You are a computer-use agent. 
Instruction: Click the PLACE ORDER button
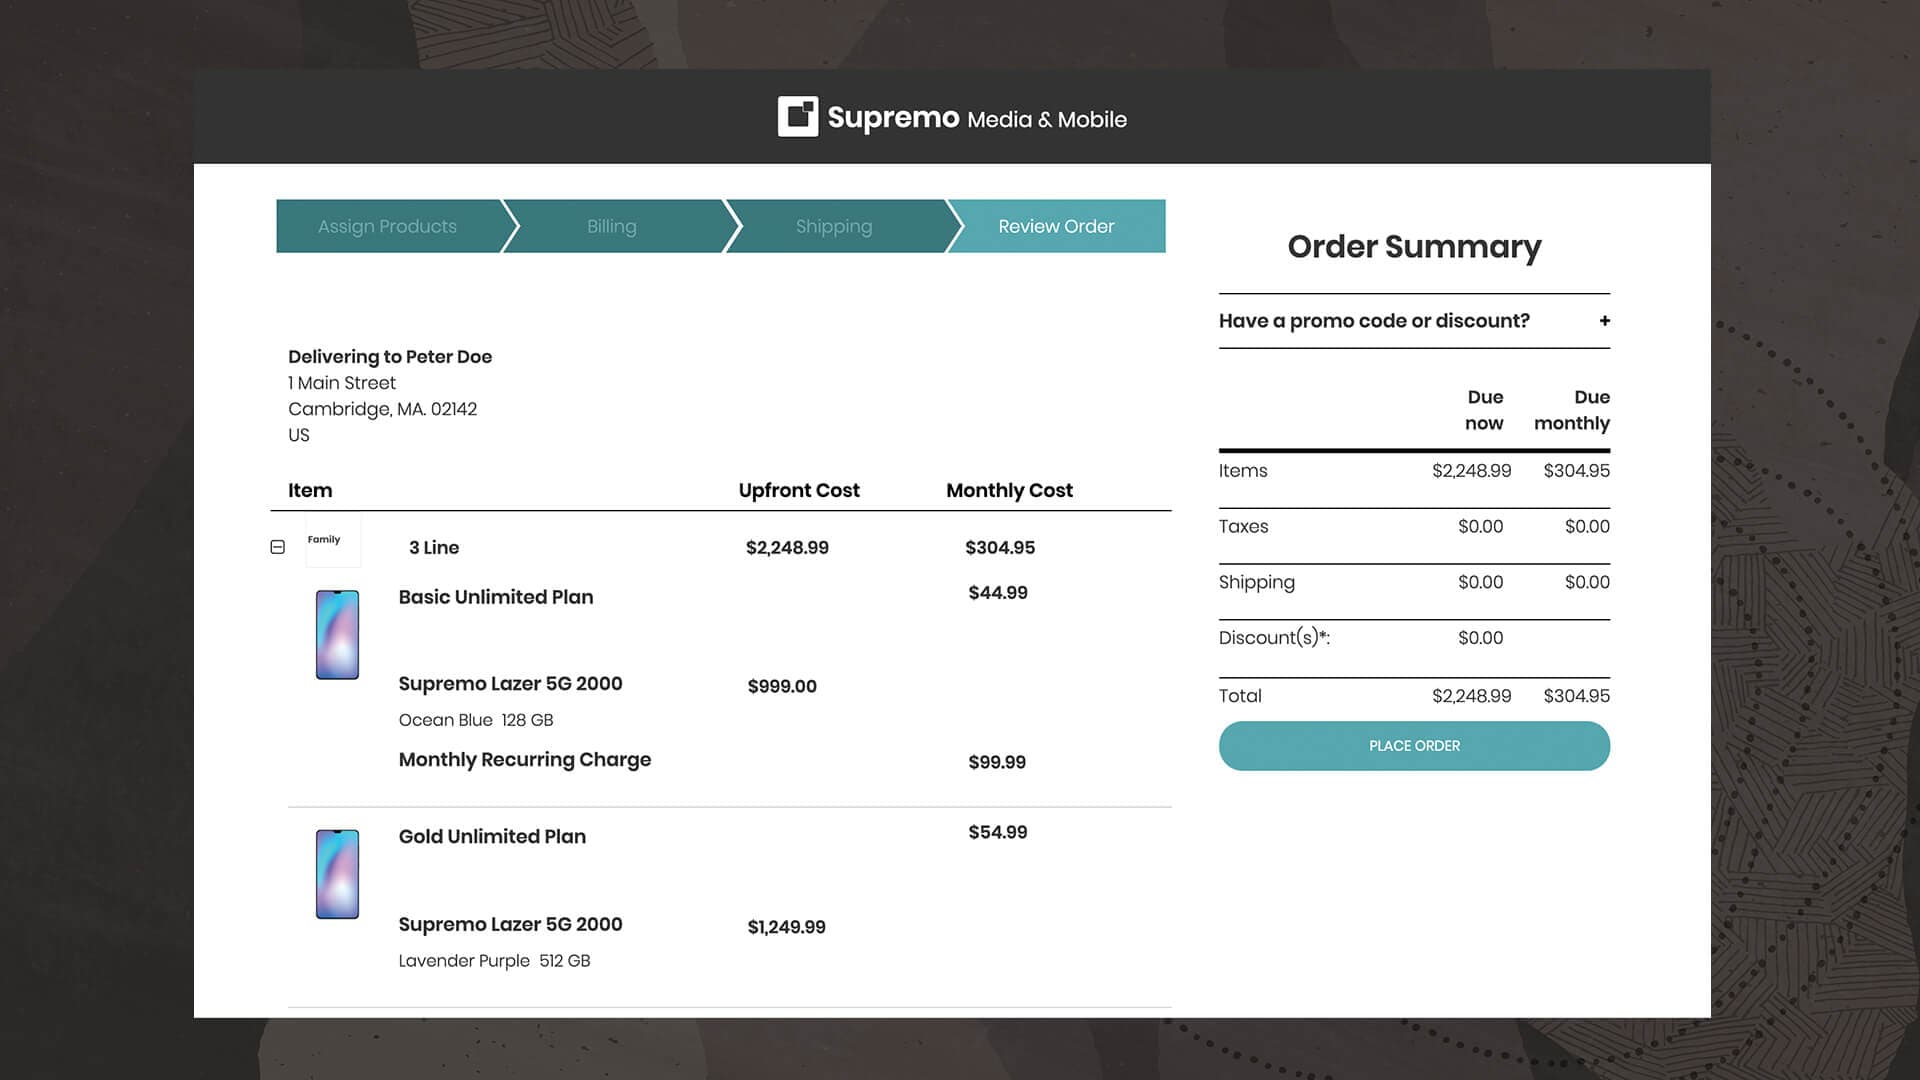[1413, 745]
